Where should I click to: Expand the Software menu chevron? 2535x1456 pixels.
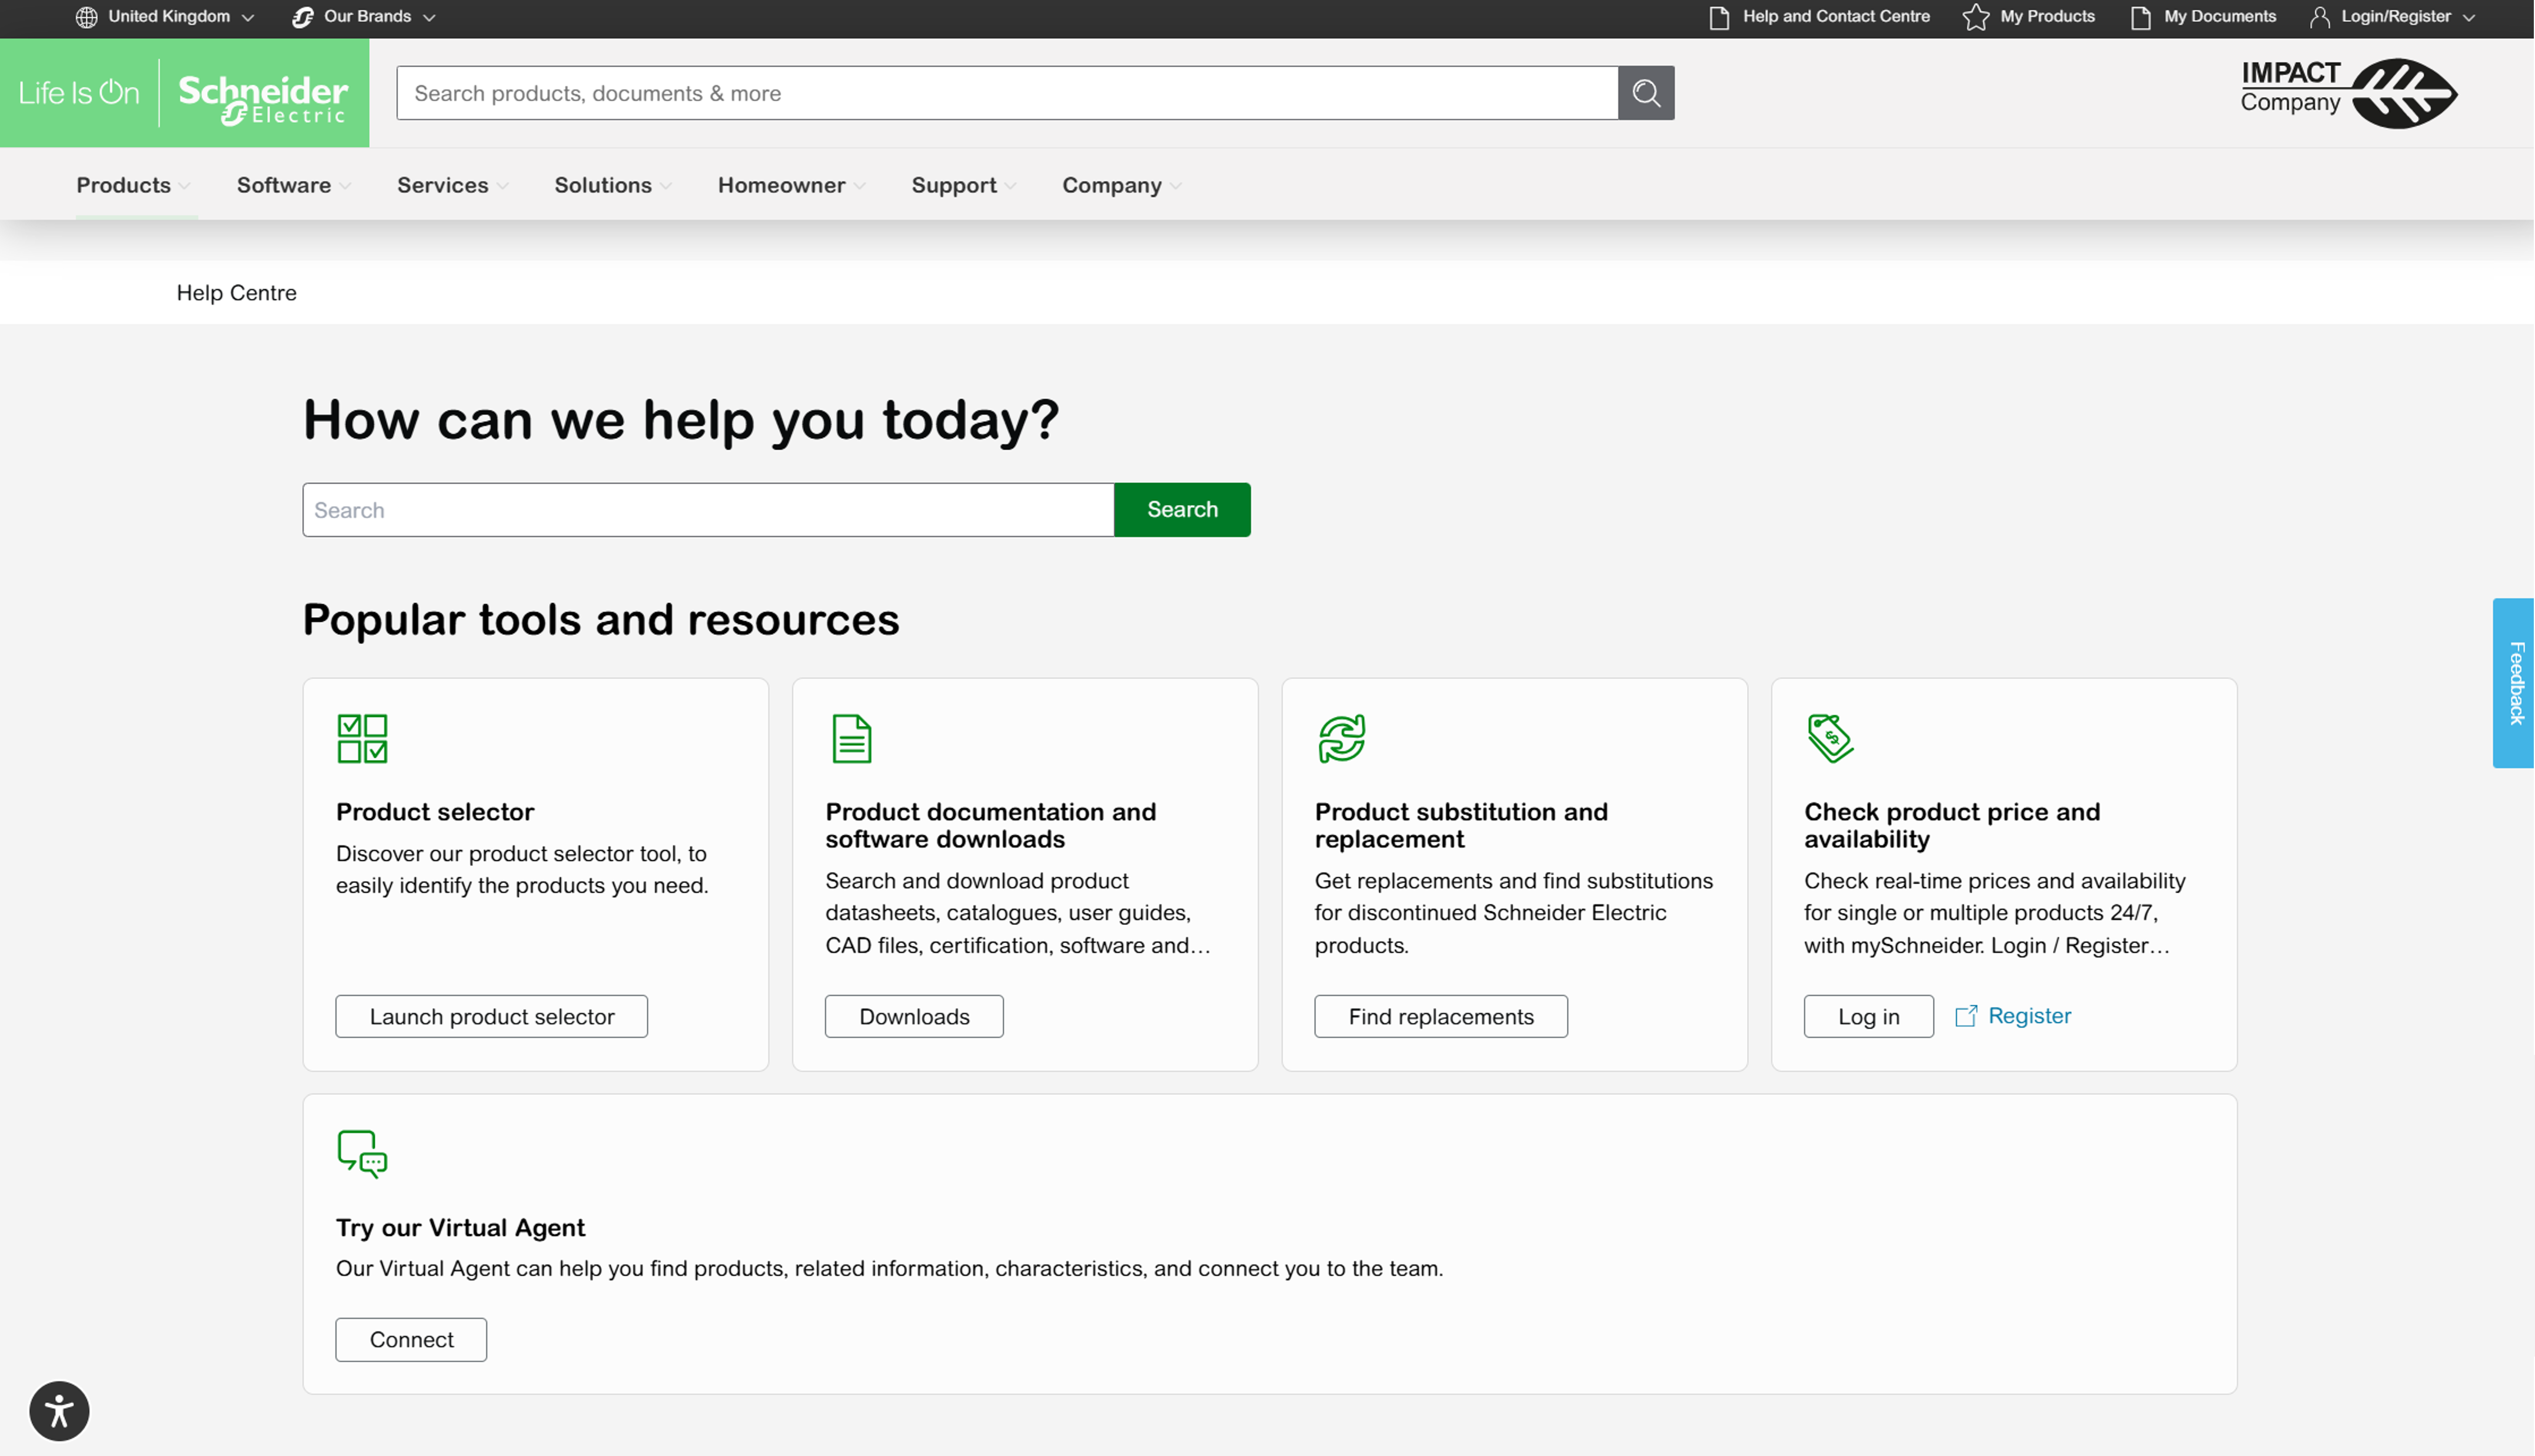click(x=345, y=186)
